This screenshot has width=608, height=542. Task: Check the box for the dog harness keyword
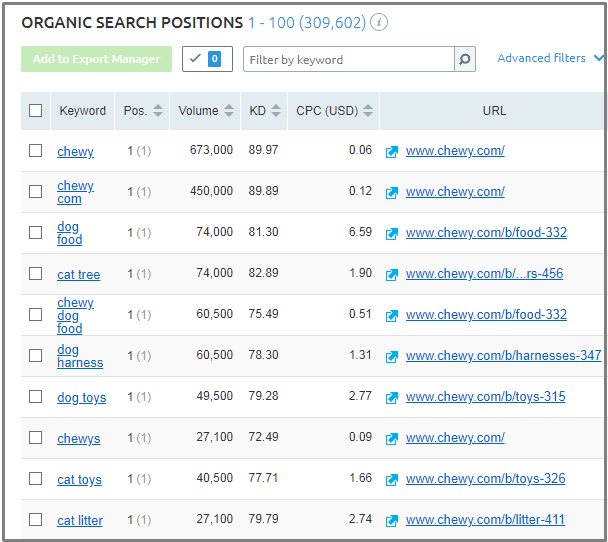click(x=35, y=356)
